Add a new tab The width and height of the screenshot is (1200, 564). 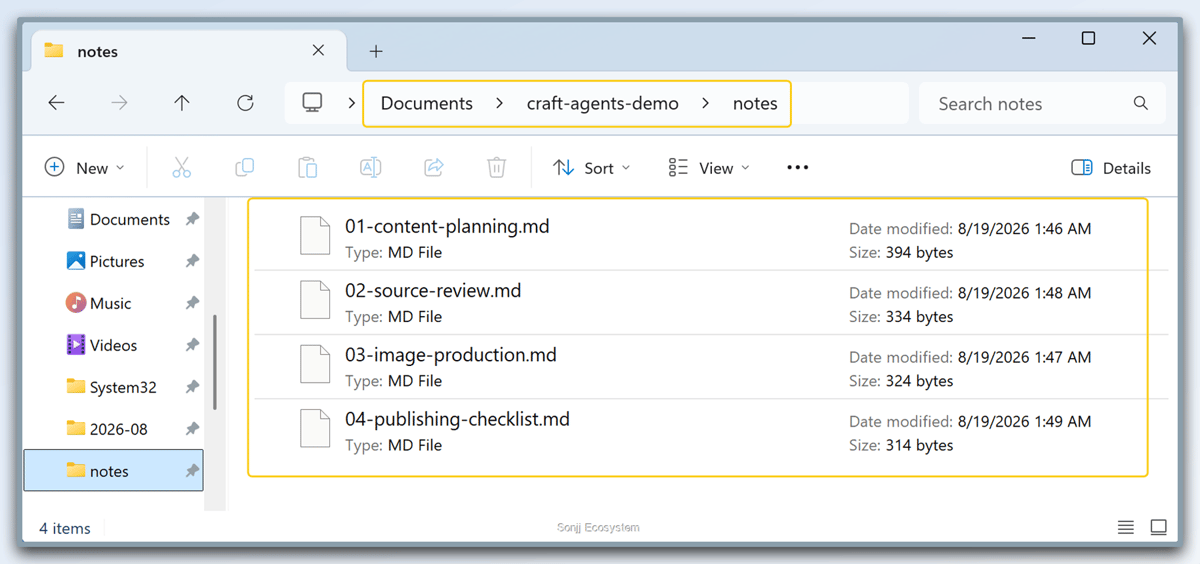(376, 51)
